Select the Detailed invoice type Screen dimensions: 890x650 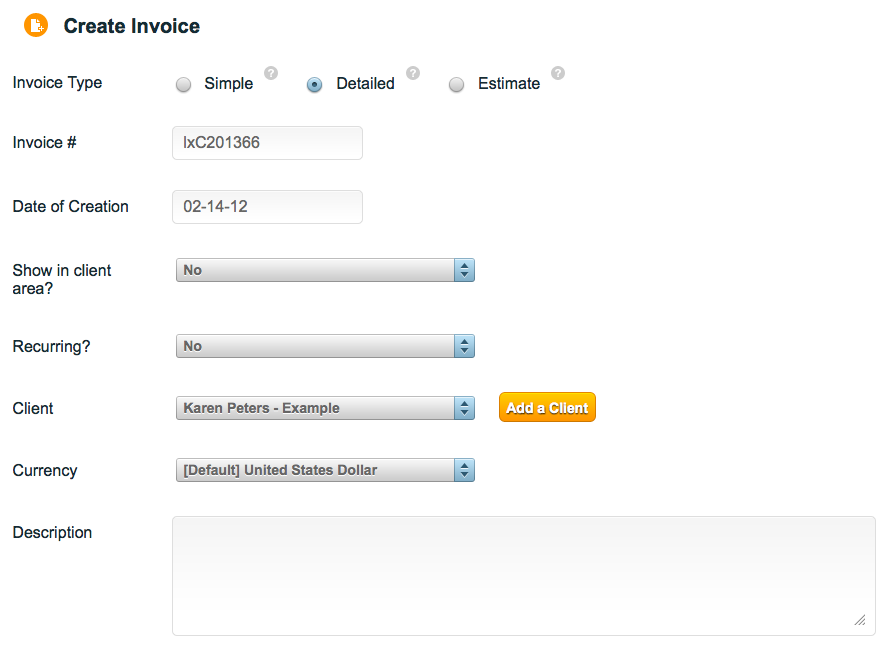click(315, 85)
